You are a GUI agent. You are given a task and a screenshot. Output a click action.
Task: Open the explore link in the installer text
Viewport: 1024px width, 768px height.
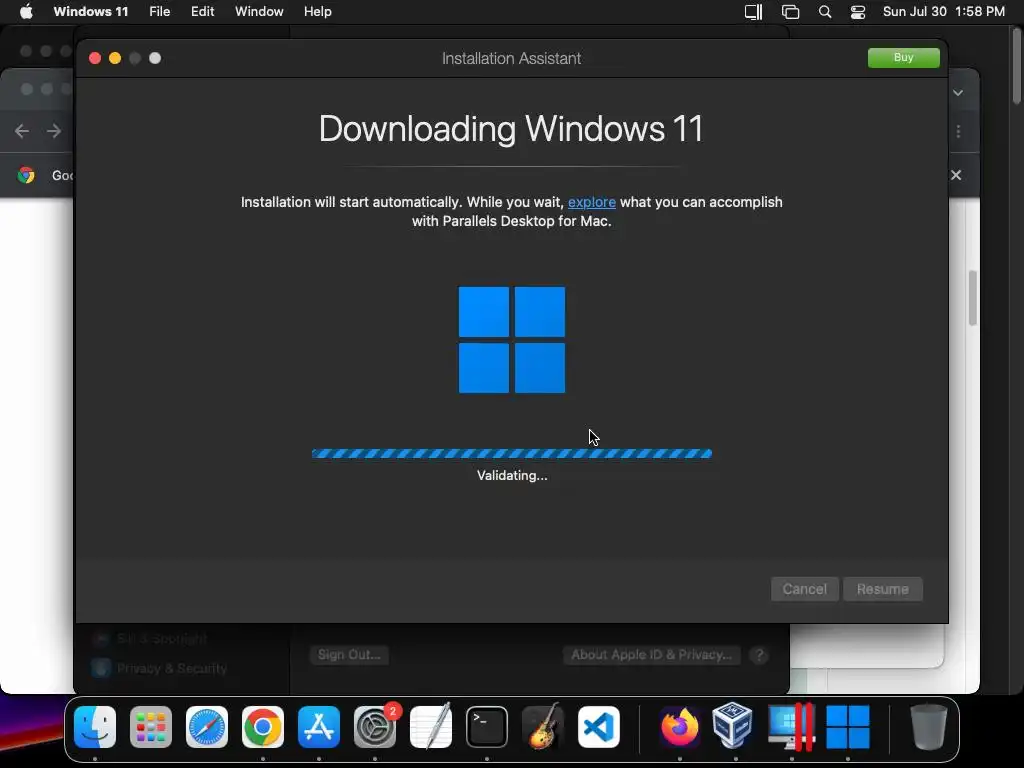[x=592, y=202]
